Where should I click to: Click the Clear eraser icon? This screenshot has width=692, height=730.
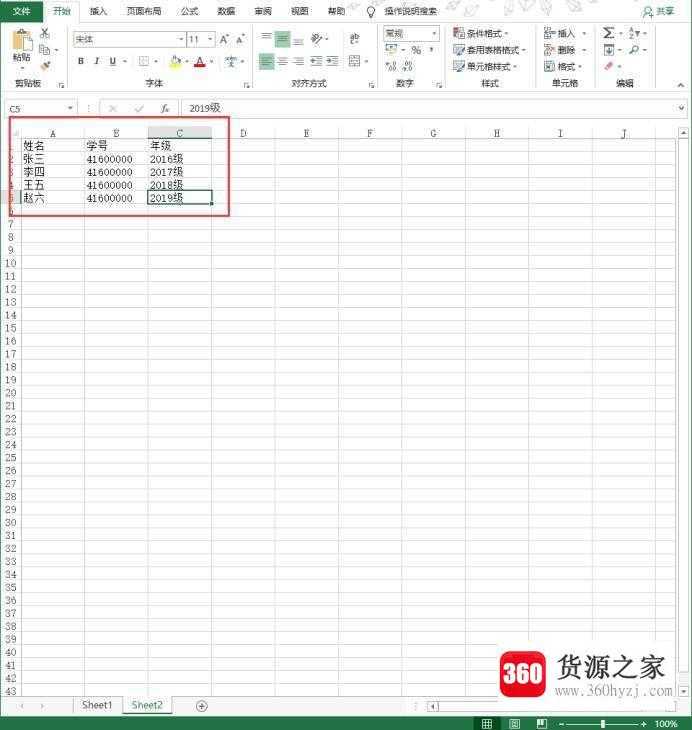[x=609, y=66]
